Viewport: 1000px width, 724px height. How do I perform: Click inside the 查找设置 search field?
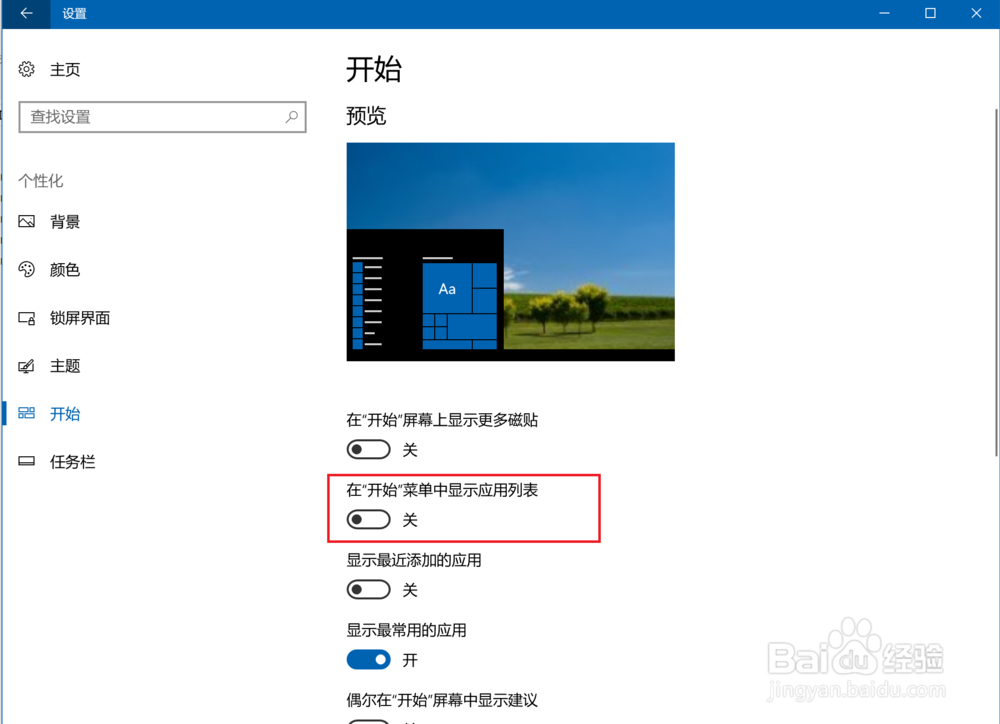[x=150, y=117]
